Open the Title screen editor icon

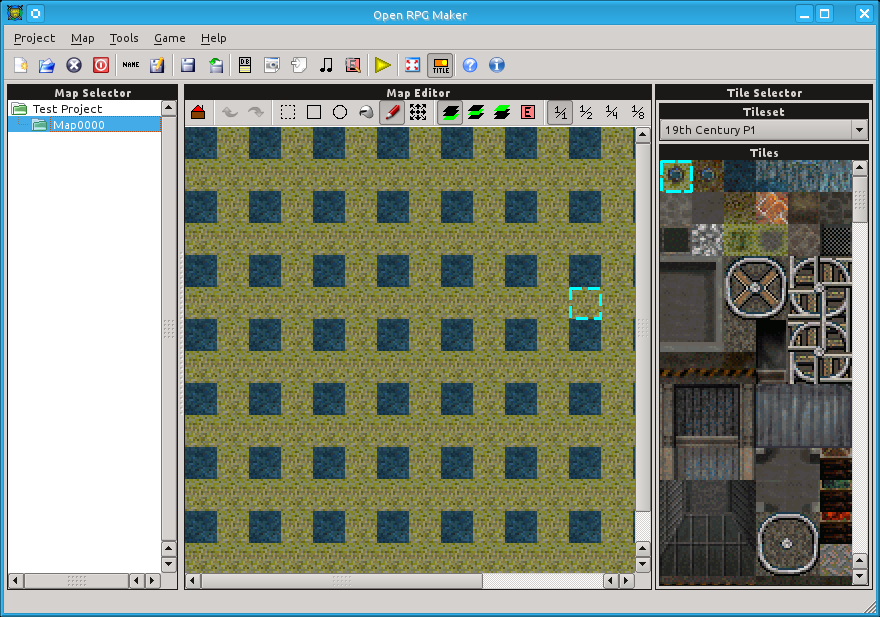(441, 65)
